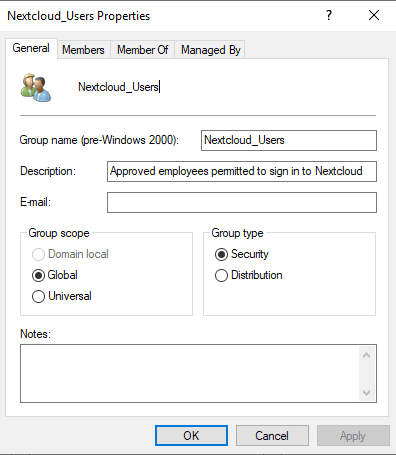Choose the Distribution group type
Viewport: 396px width, 455px height.
249,275
